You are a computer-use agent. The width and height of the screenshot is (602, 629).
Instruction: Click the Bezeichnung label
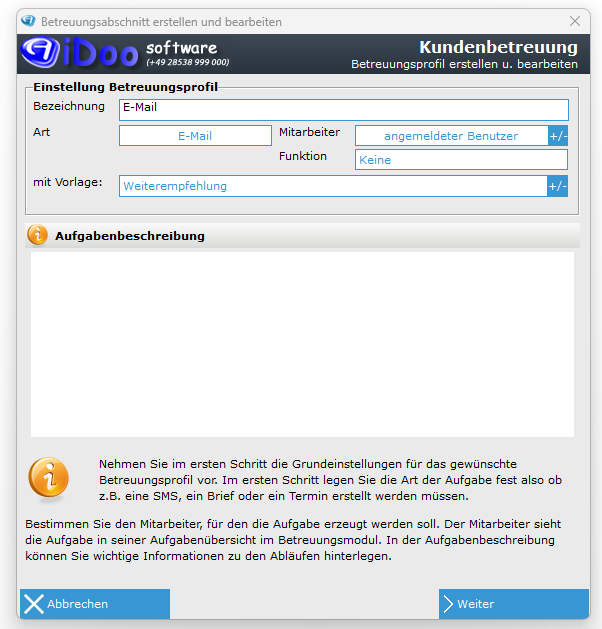point(69,106)
